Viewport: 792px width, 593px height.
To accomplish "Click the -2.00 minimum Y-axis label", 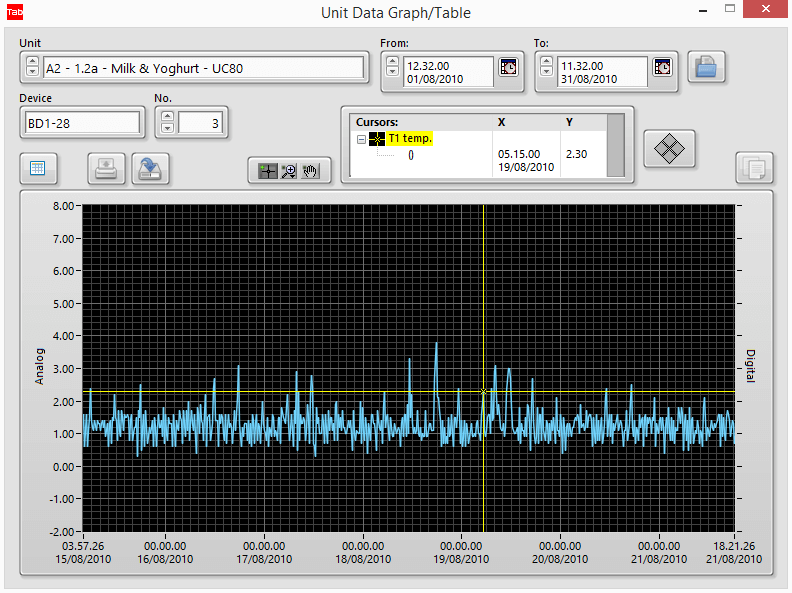I will coord(62,532).
